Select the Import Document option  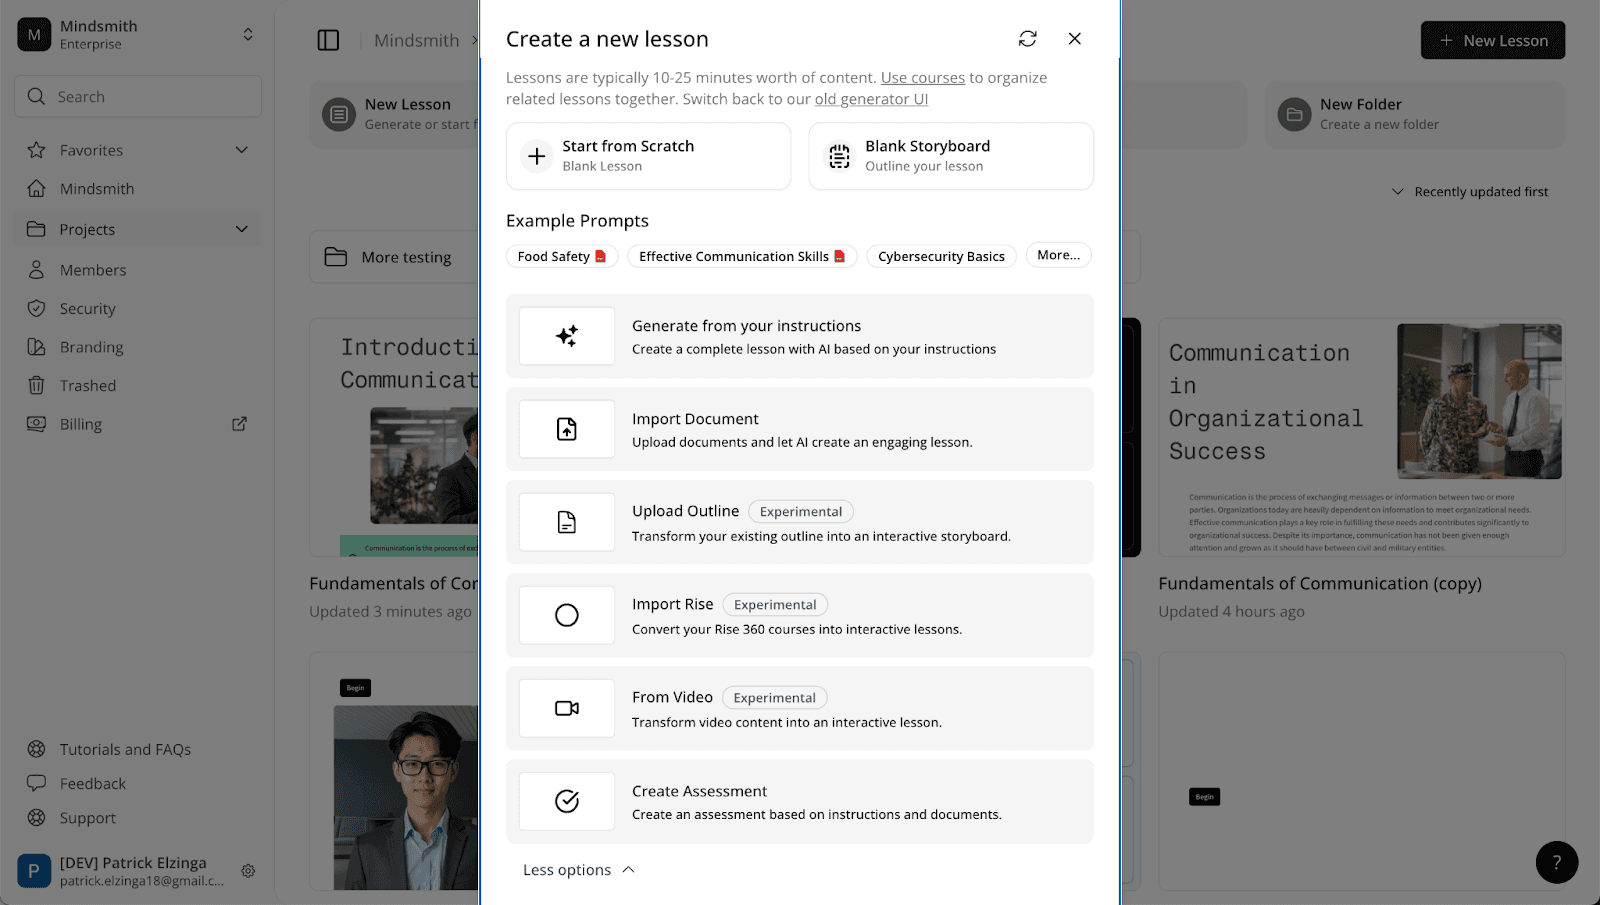point(800,429)
